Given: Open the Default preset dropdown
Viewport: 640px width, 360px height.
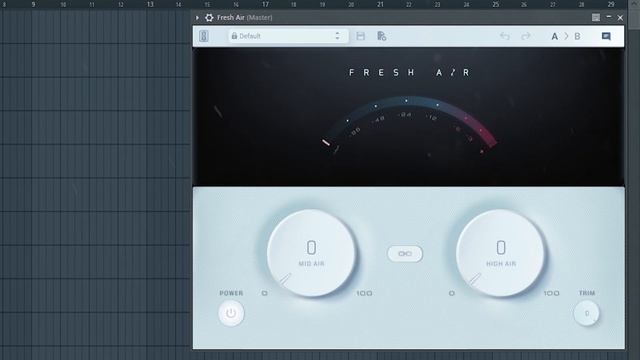Looking at the screenshot, I should tap(288, 36).
